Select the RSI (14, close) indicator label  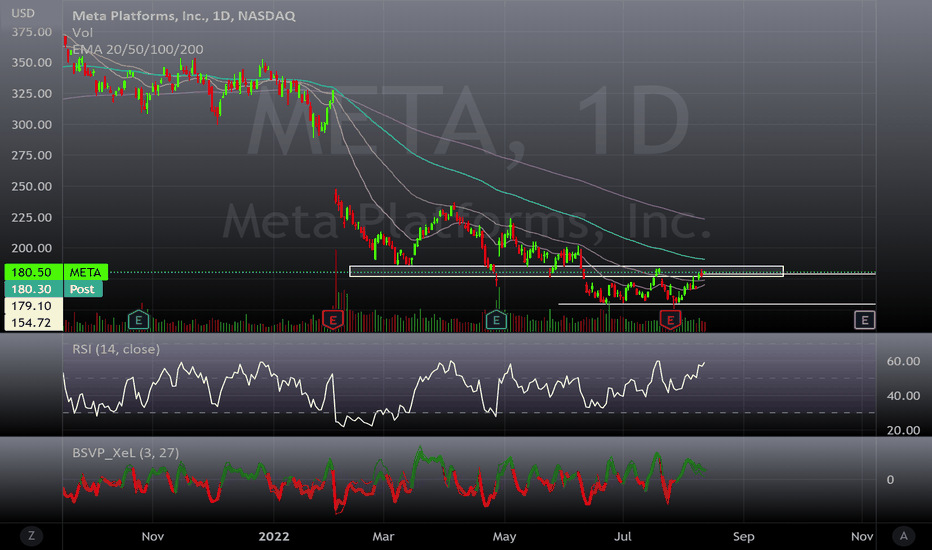pos(116,349)
